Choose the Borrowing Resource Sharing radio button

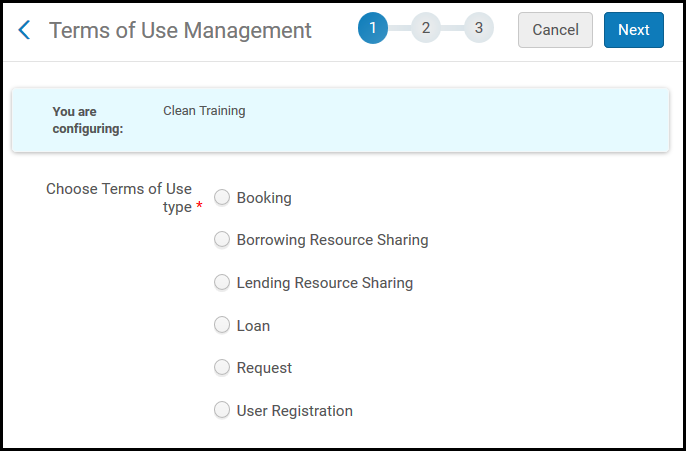pyautogui.click(x=222, y=240)
